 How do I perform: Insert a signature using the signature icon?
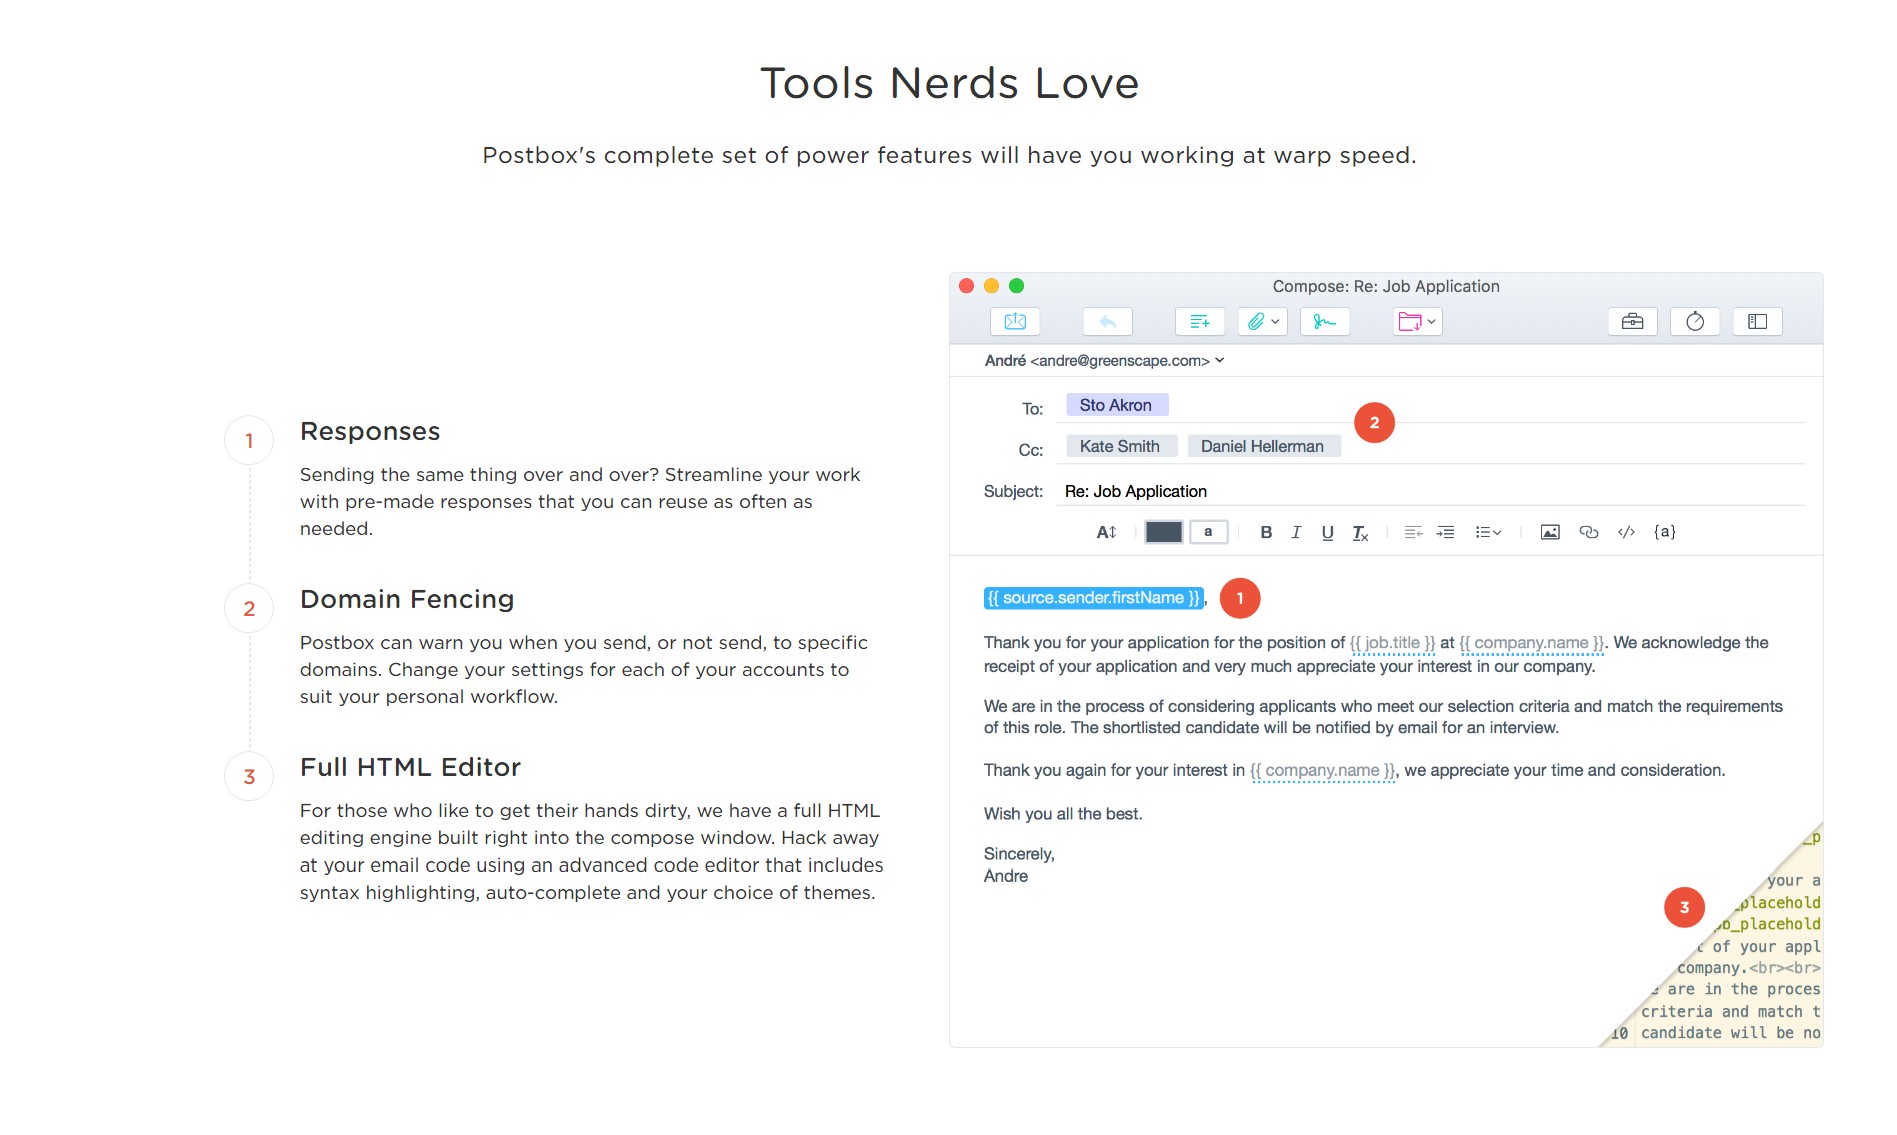[x=1324, y=321]
